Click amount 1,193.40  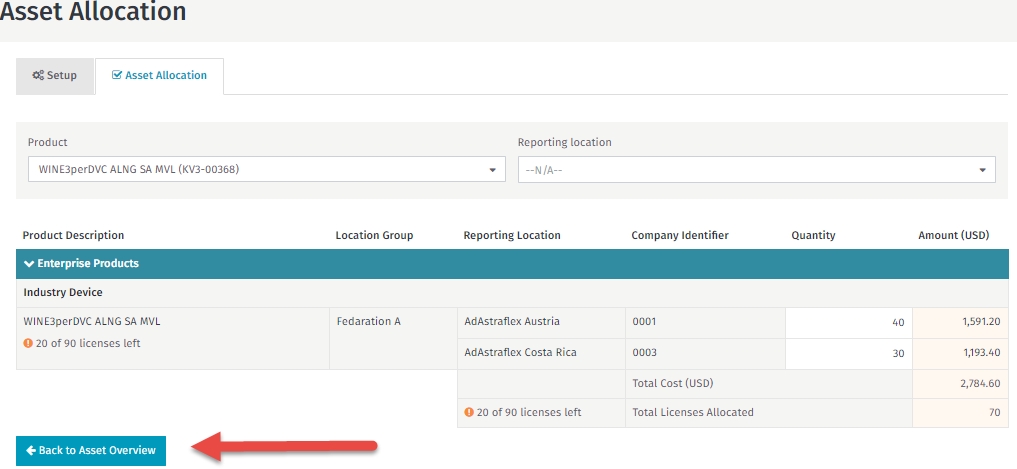(981, 352)
